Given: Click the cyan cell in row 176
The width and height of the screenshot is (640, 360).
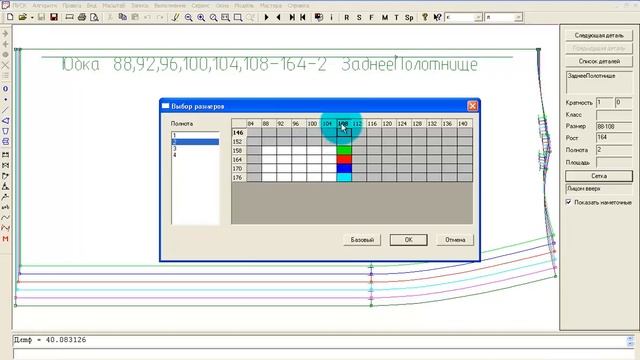Looking at the screenshot, I should pyautogui.click(x=344, y=177).
